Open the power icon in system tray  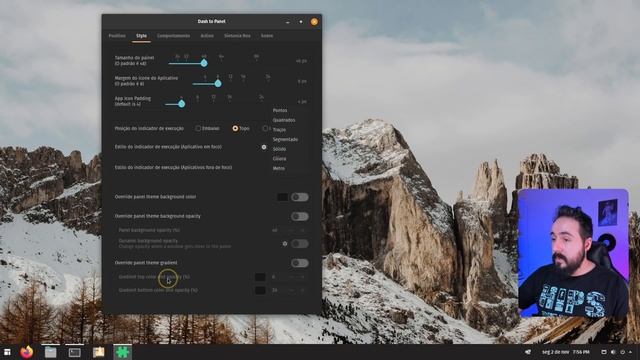click(622, 352)
